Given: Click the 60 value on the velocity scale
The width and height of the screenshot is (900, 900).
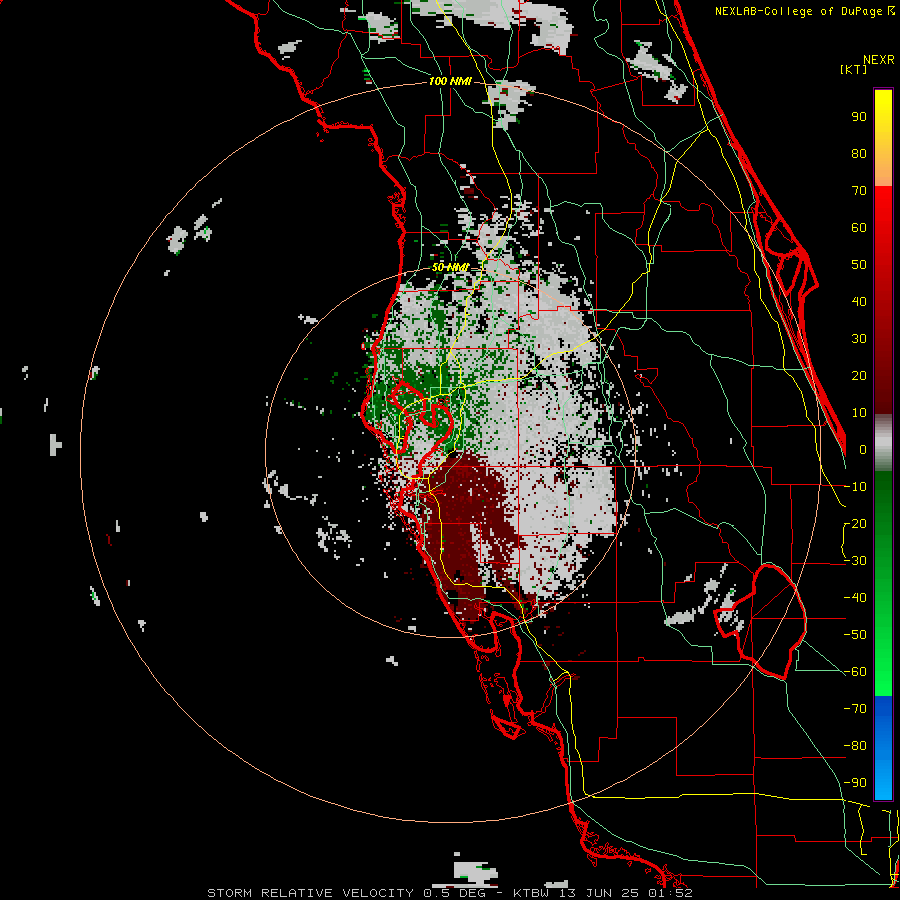Looking at the screenshot, I should click(859, 227).
